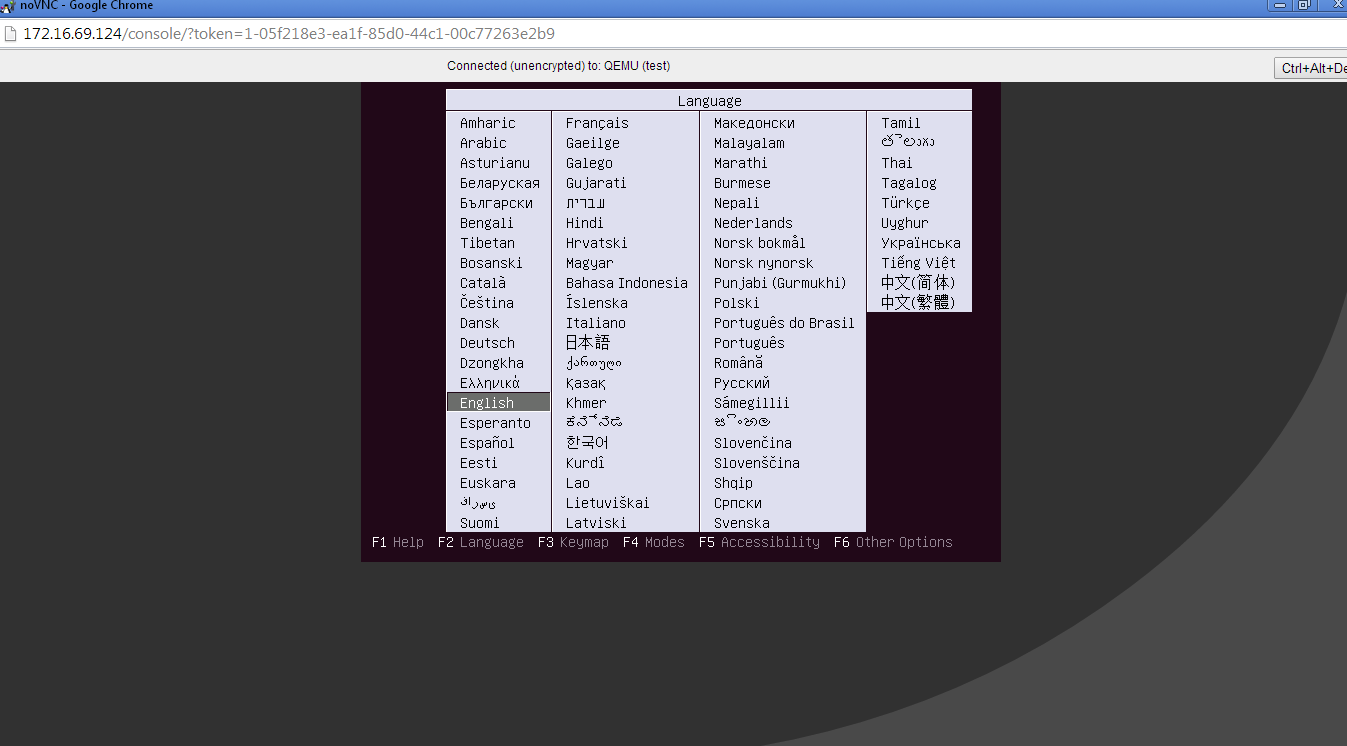
Task: Pick Gujarati language entry
Action: pyautogui.click(x=596, y=183)
